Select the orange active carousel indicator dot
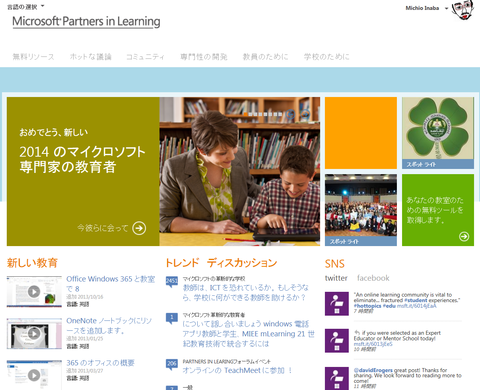 pos(245,114)
